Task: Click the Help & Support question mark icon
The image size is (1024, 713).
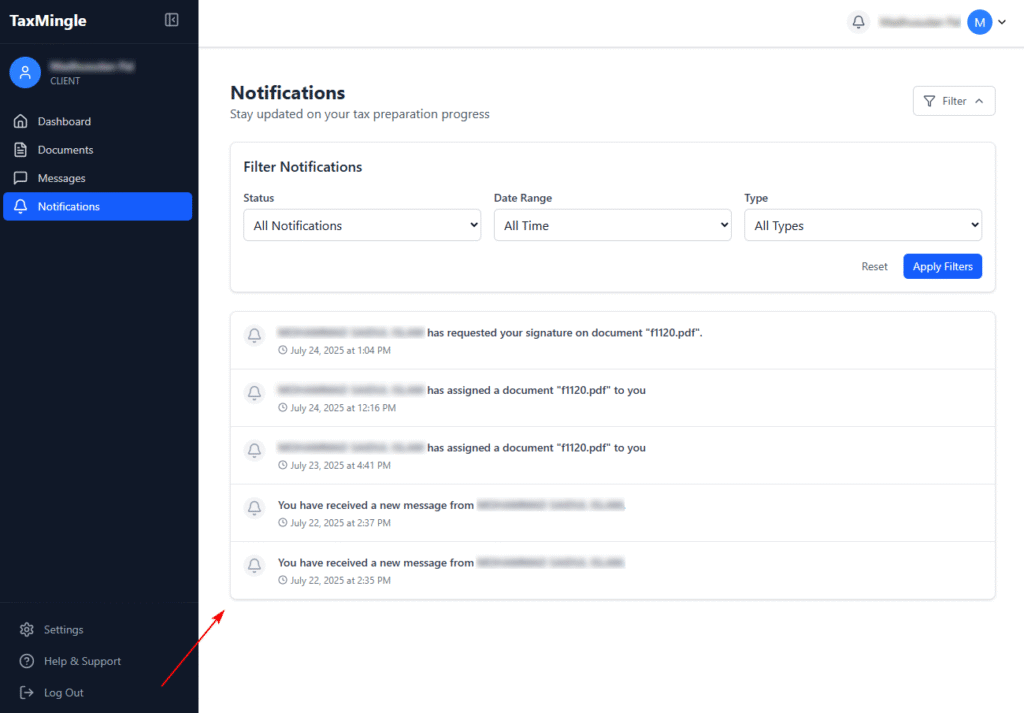Action: (27, 661)
